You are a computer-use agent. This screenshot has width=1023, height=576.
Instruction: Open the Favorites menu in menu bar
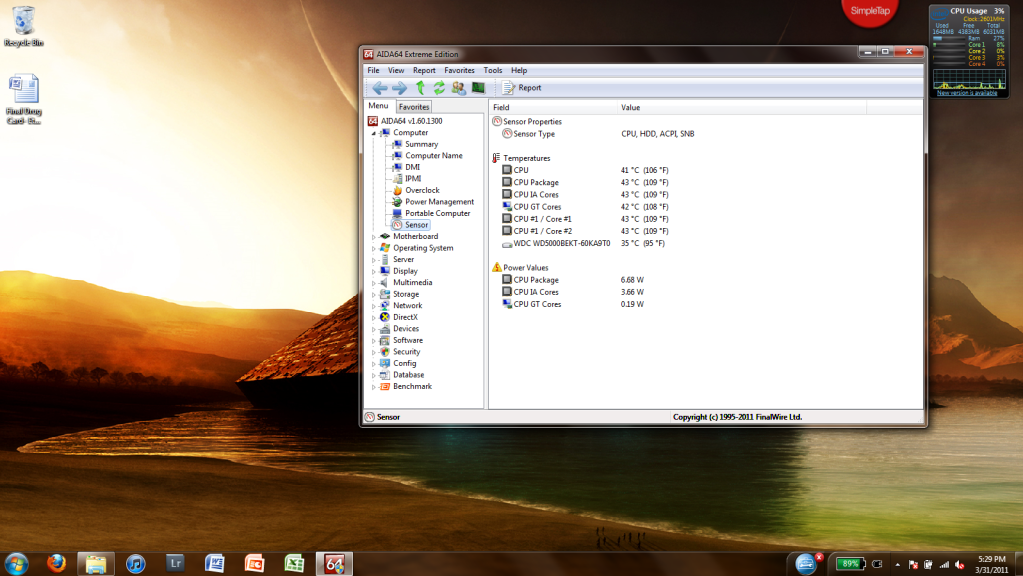(x=459, y=70)
